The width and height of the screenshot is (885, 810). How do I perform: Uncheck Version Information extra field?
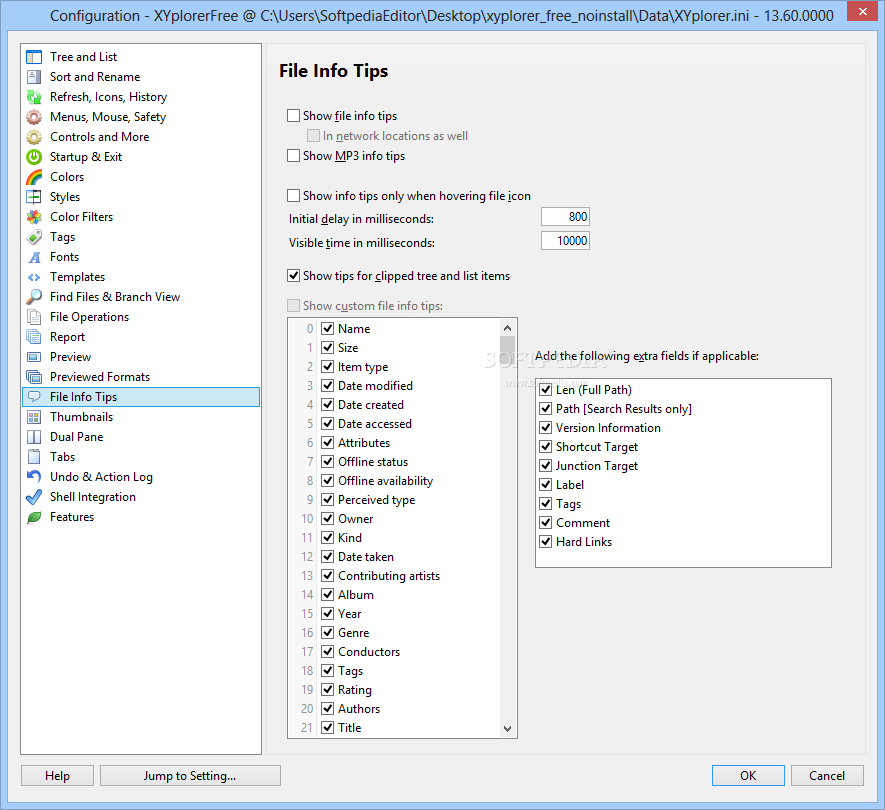tap(545, 428)
